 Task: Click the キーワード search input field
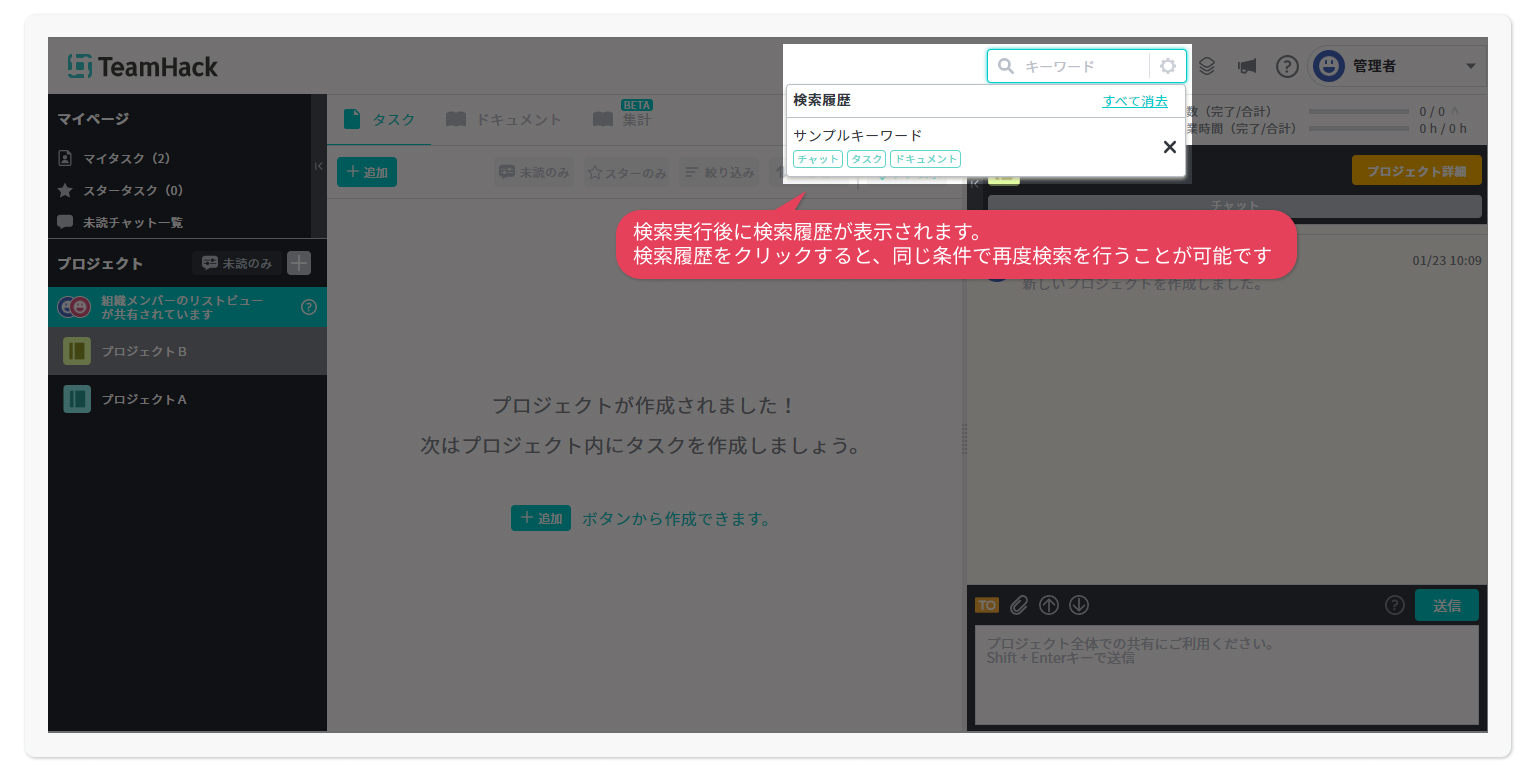tap(1083, 67)
